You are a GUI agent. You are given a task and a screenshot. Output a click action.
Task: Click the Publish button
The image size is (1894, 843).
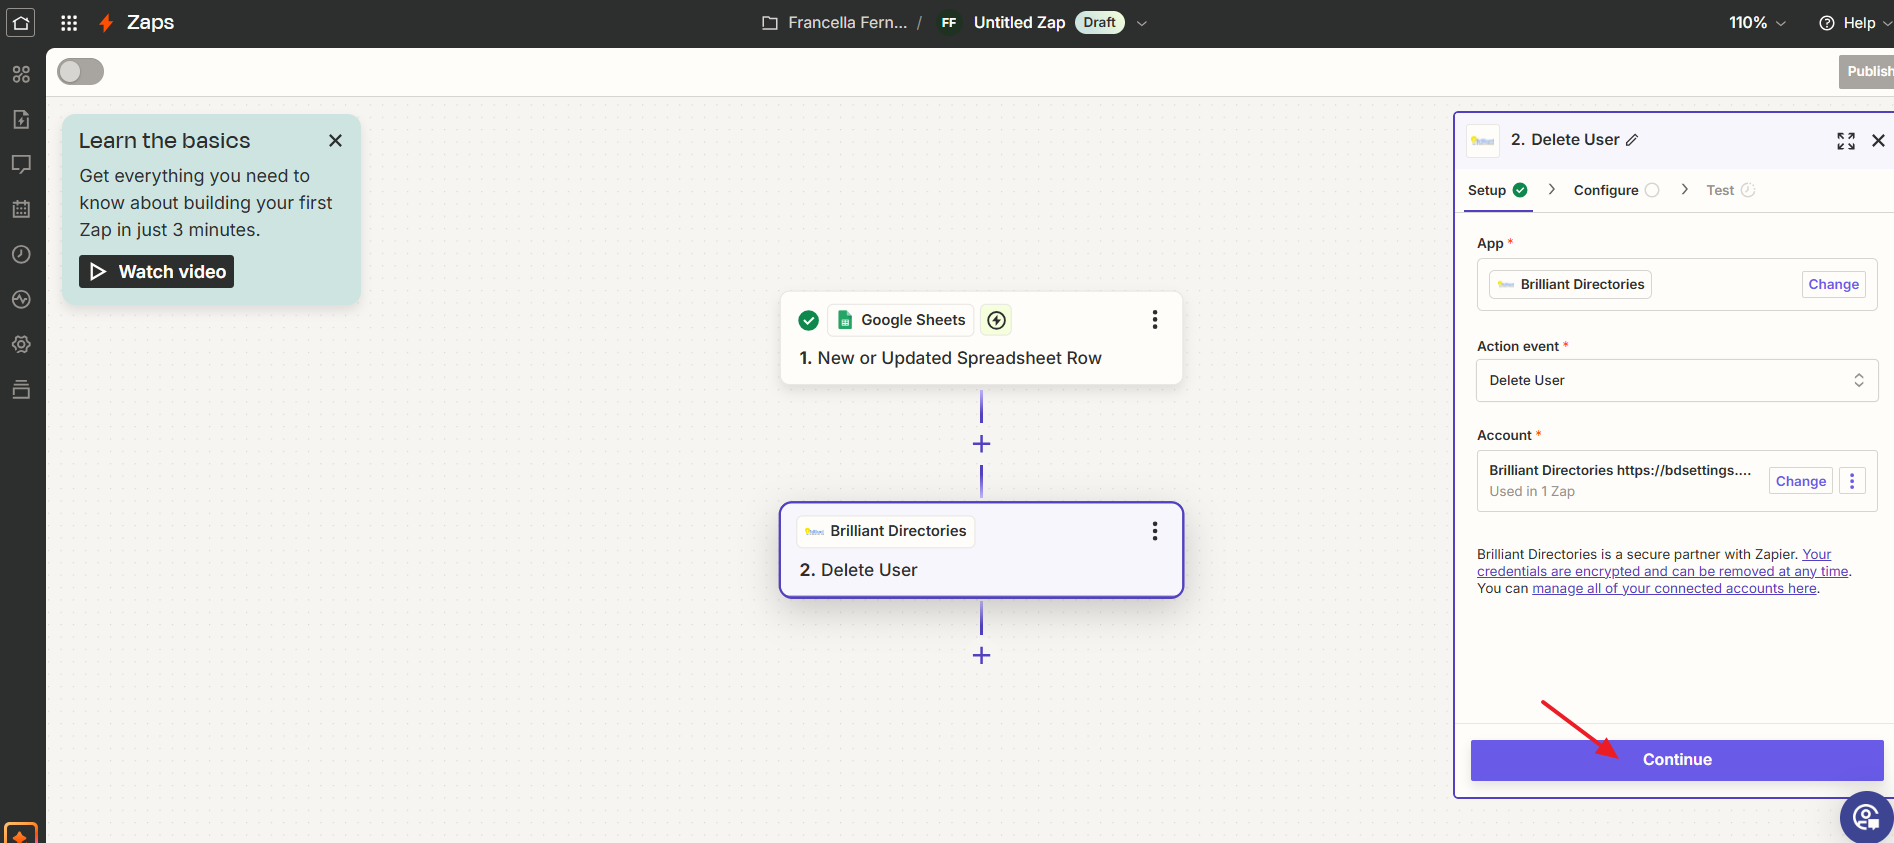click(x=1867, y=71)
